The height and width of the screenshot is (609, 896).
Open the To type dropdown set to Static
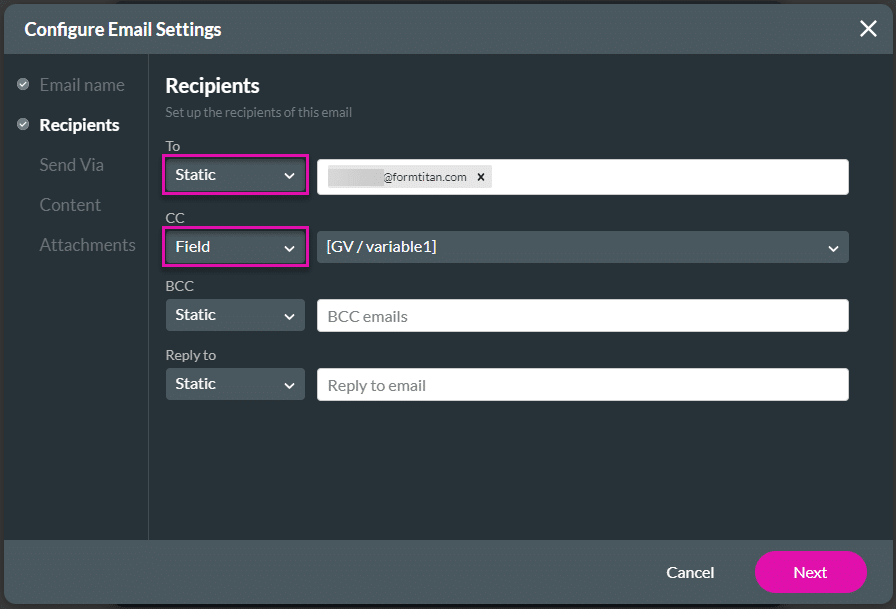pyautogui.click(x=235, y=175)
